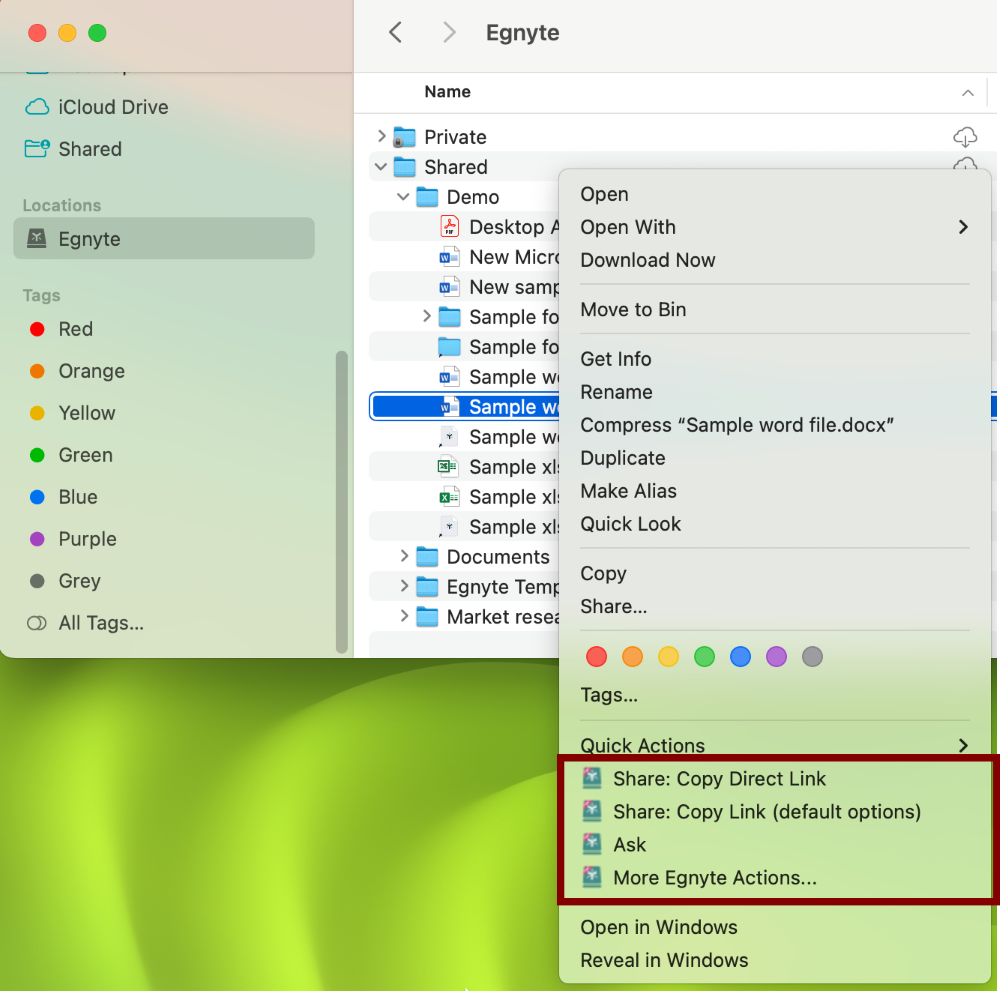Click the Word icon of New Micro file
This screenshot has width=1000, height=991.
tap(450, 256)
